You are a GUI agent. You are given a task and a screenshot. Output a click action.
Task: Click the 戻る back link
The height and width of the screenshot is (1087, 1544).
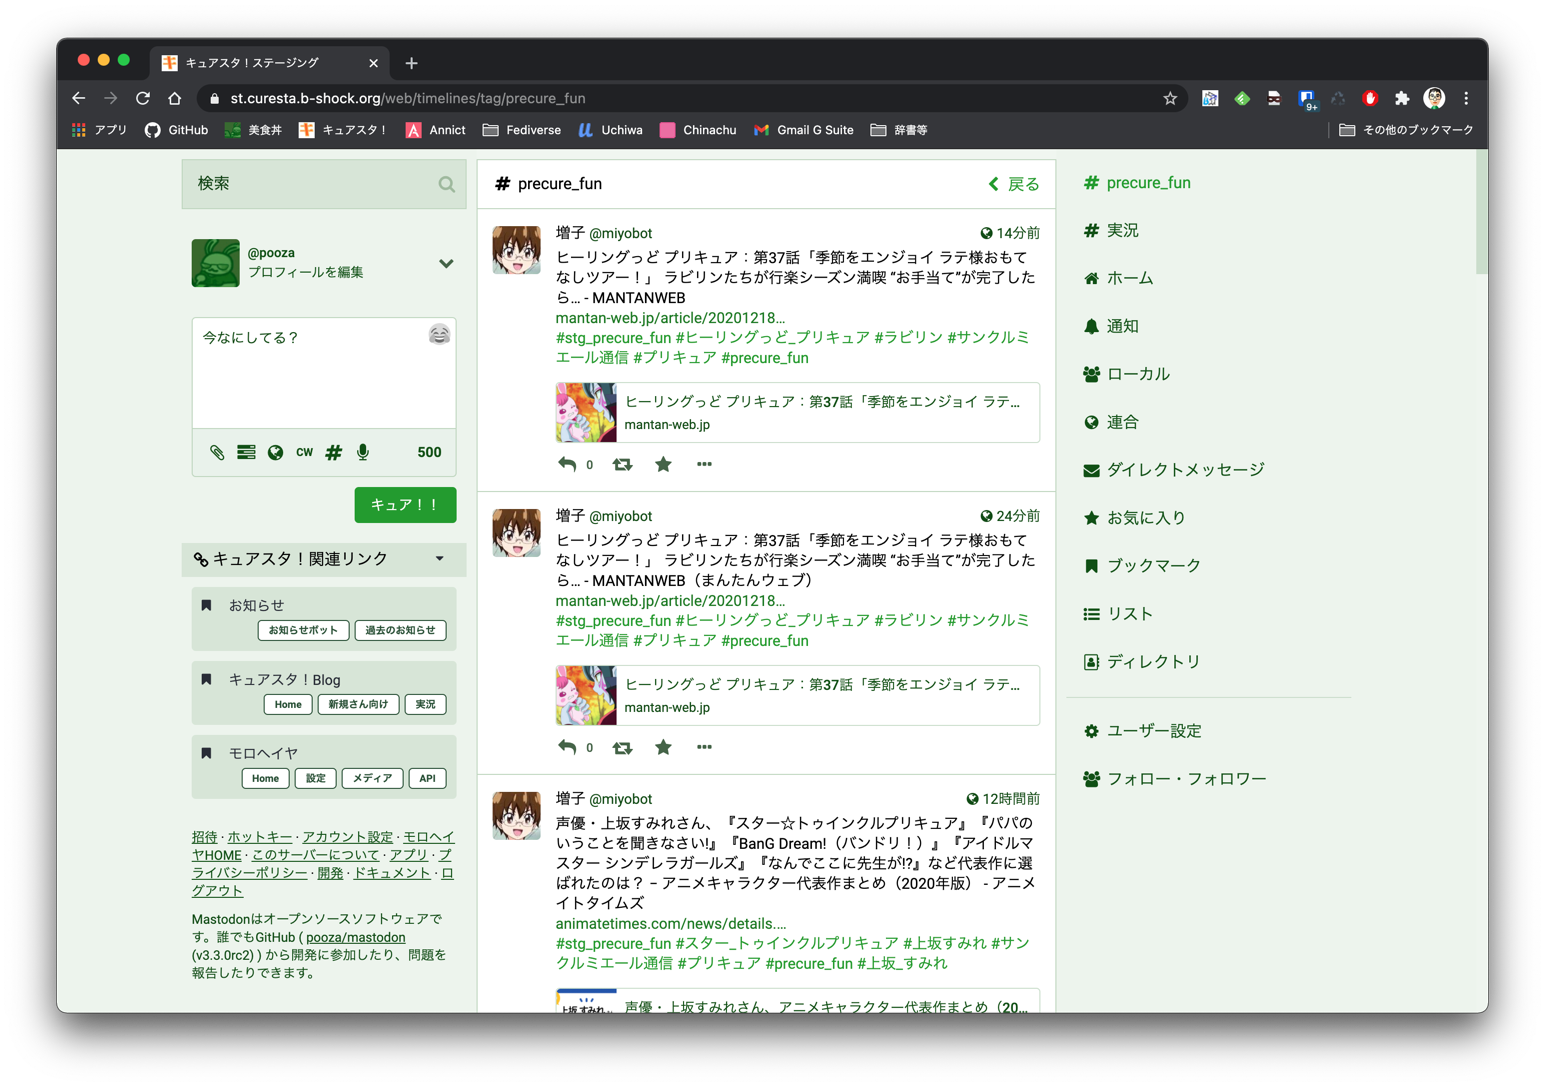pos(1014,184)
